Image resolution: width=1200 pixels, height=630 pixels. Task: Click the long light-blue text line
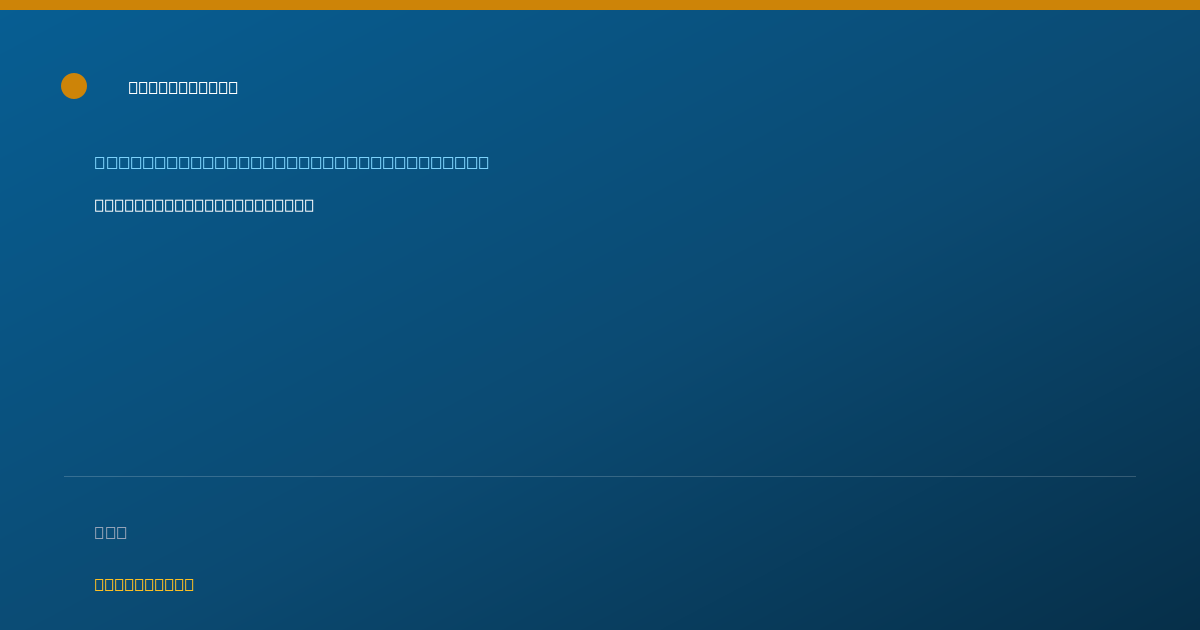tap(292, 162)
